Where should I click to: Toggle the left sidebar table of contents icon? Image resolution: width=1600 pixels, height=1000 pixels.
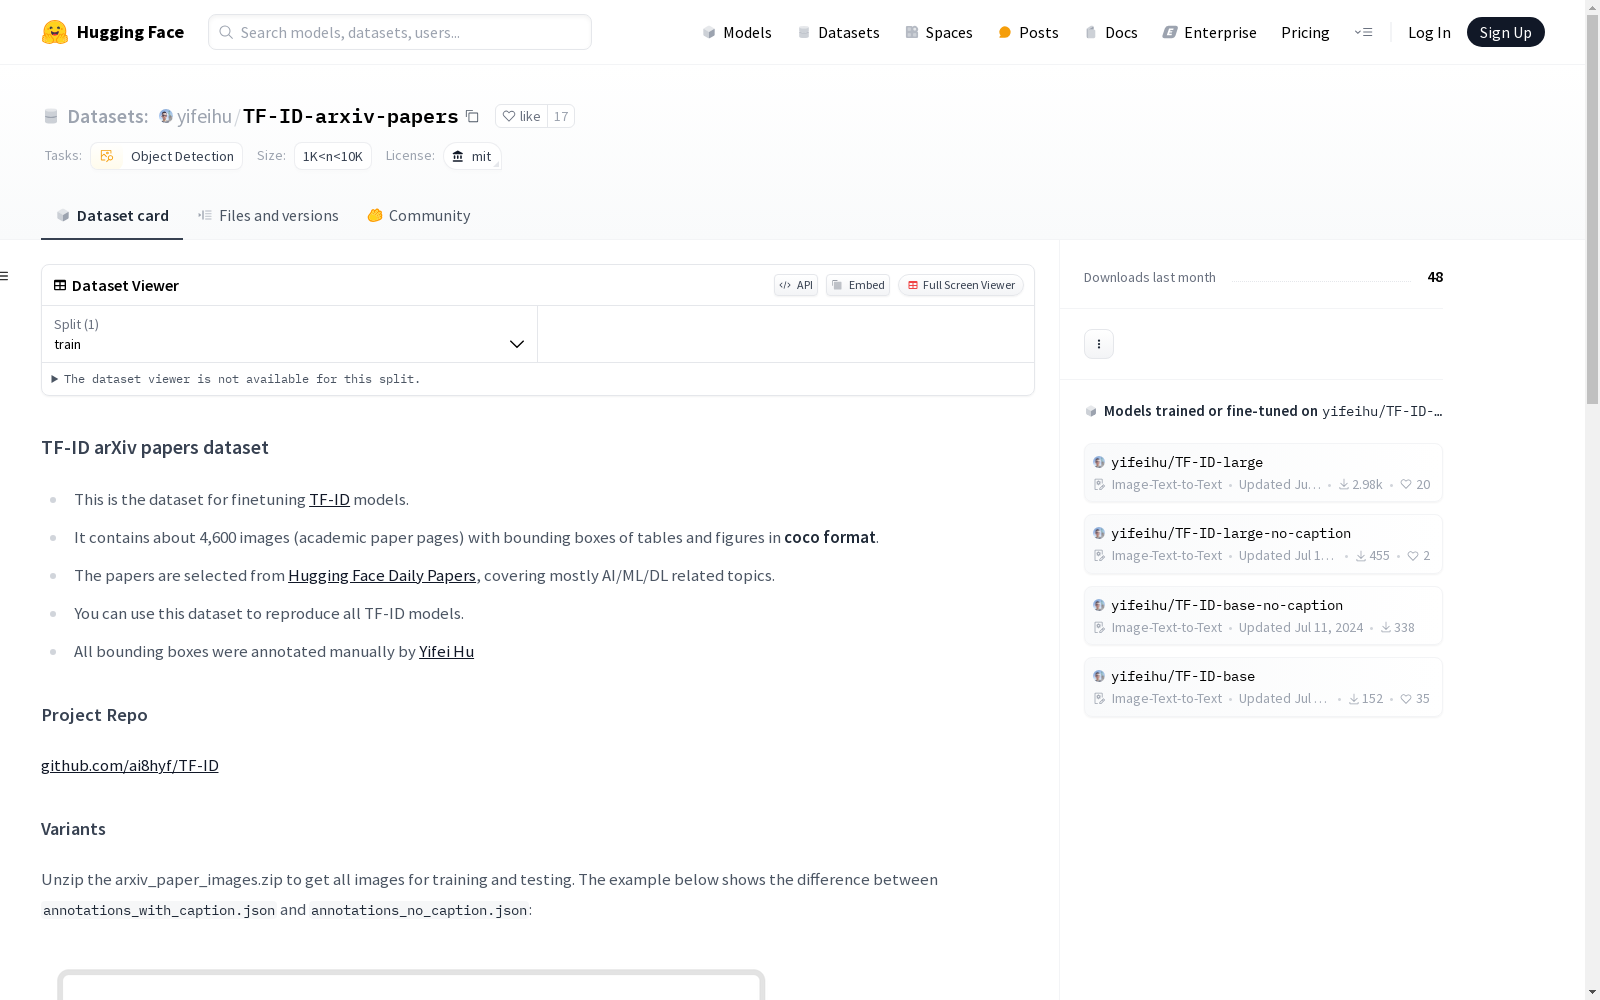pyautogui.click(x=5, y=276)
